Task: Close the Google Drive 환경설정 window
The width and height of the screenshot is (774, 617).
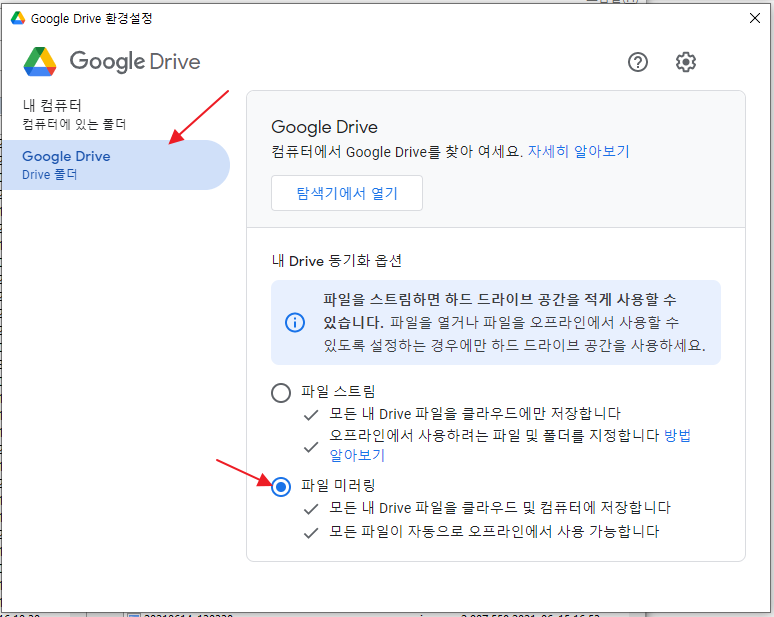Action: click(753, 18)
